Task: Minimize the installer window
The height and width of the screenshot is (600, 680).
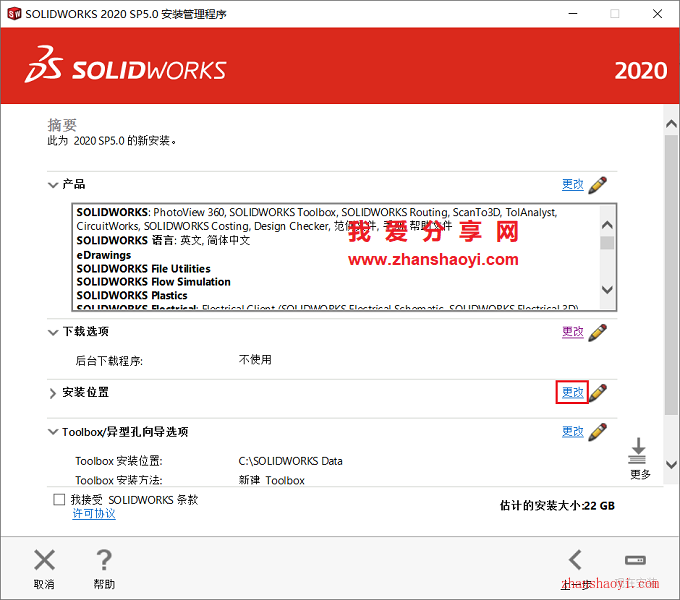Action: [573, 14]
